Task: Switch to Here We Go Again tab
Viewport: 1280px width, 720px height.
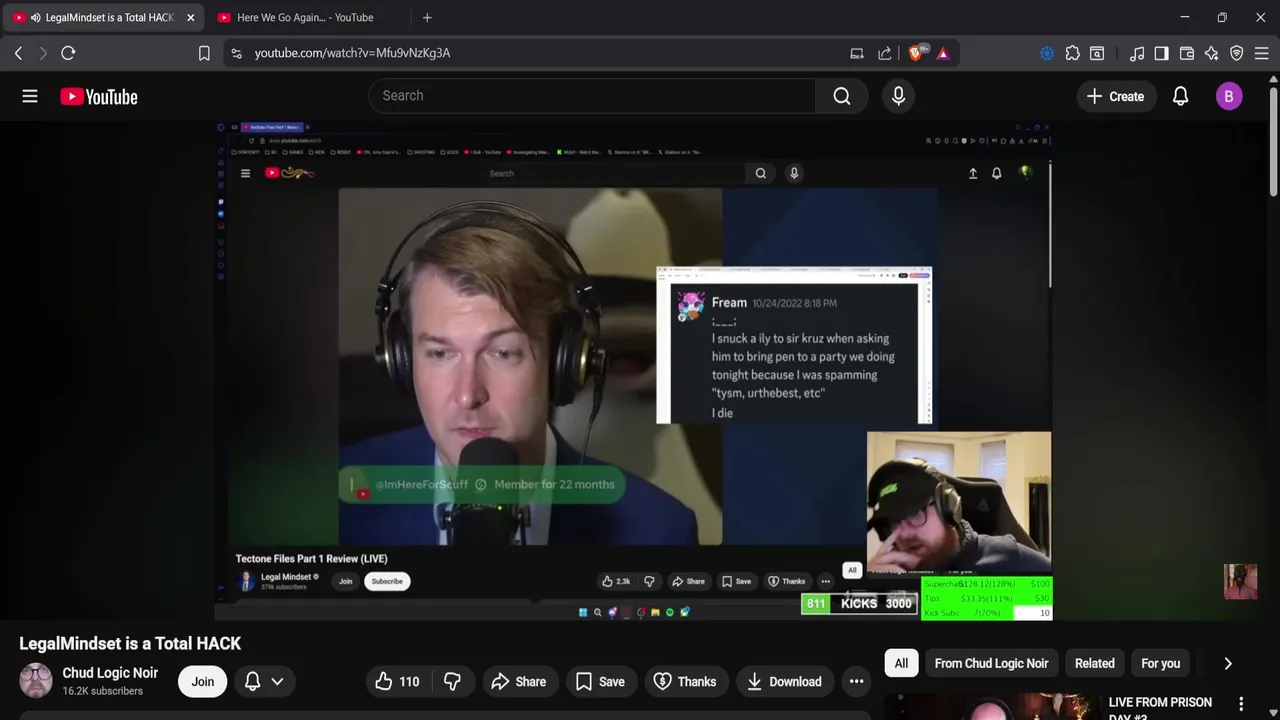Action: point(305,17)
